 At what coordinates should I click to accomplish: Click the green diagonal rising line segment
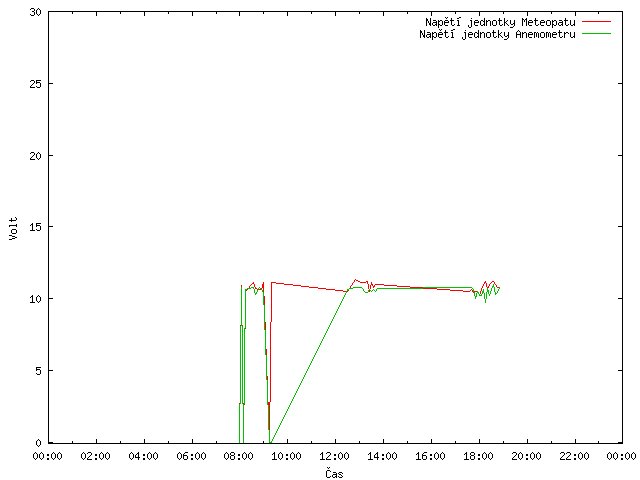[x=309, y=366]
